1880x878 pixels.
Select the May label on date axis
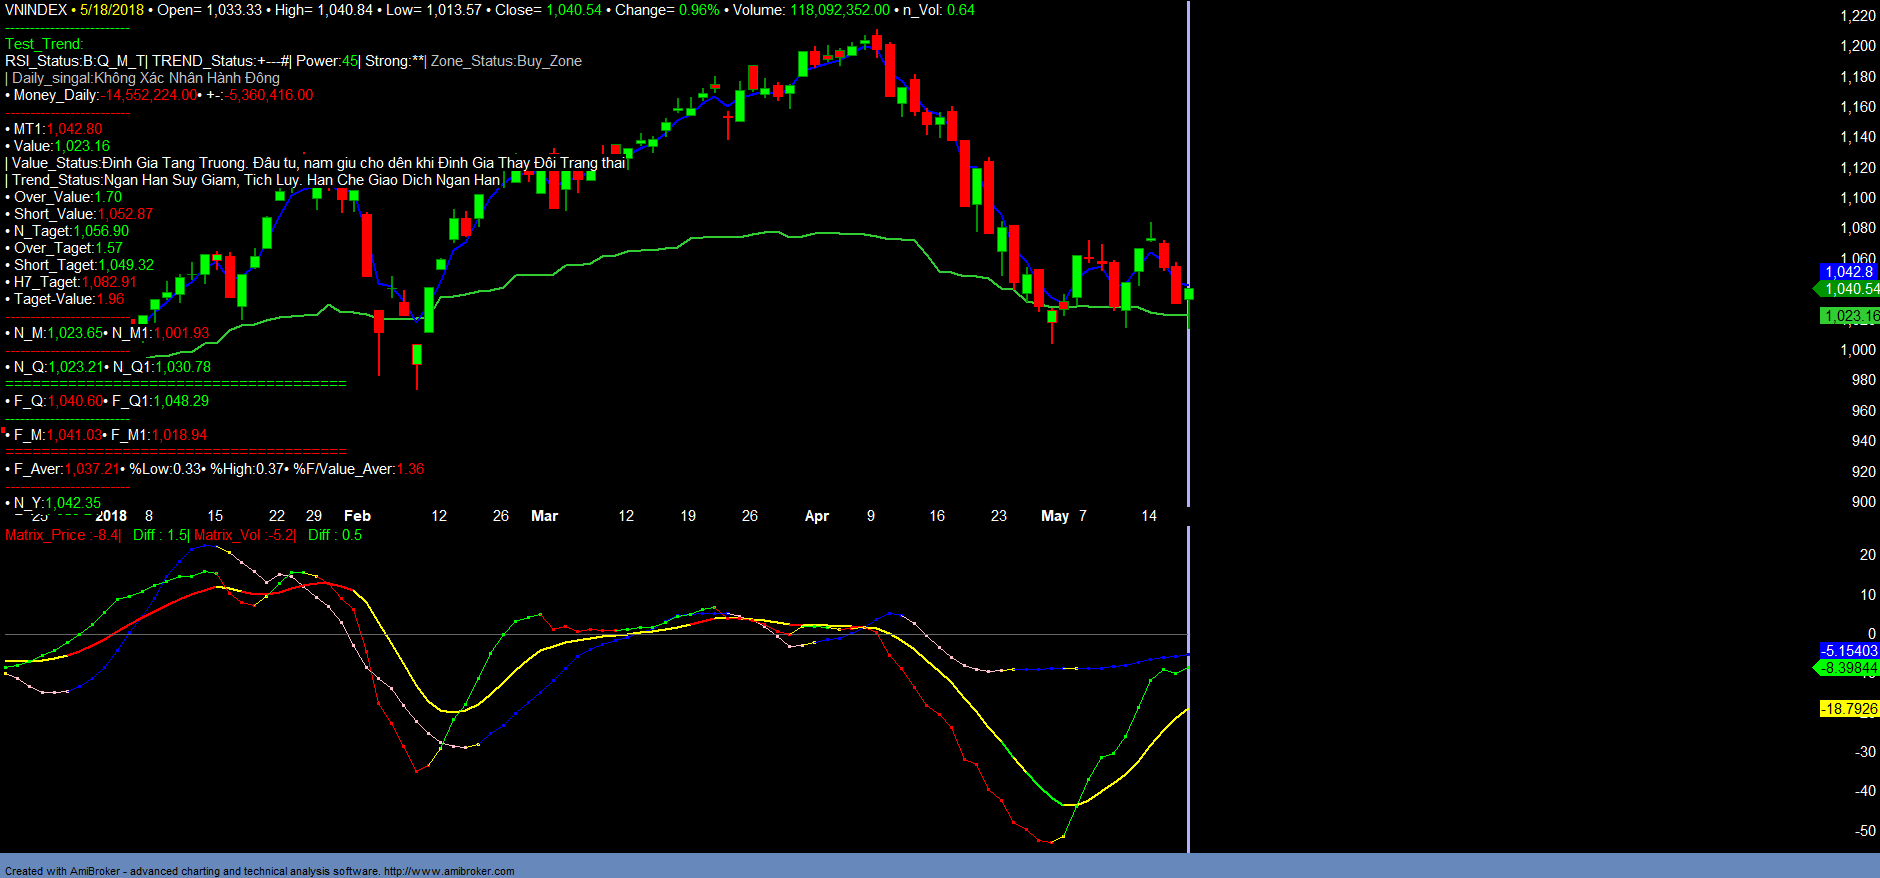[x=1055, y=516]
